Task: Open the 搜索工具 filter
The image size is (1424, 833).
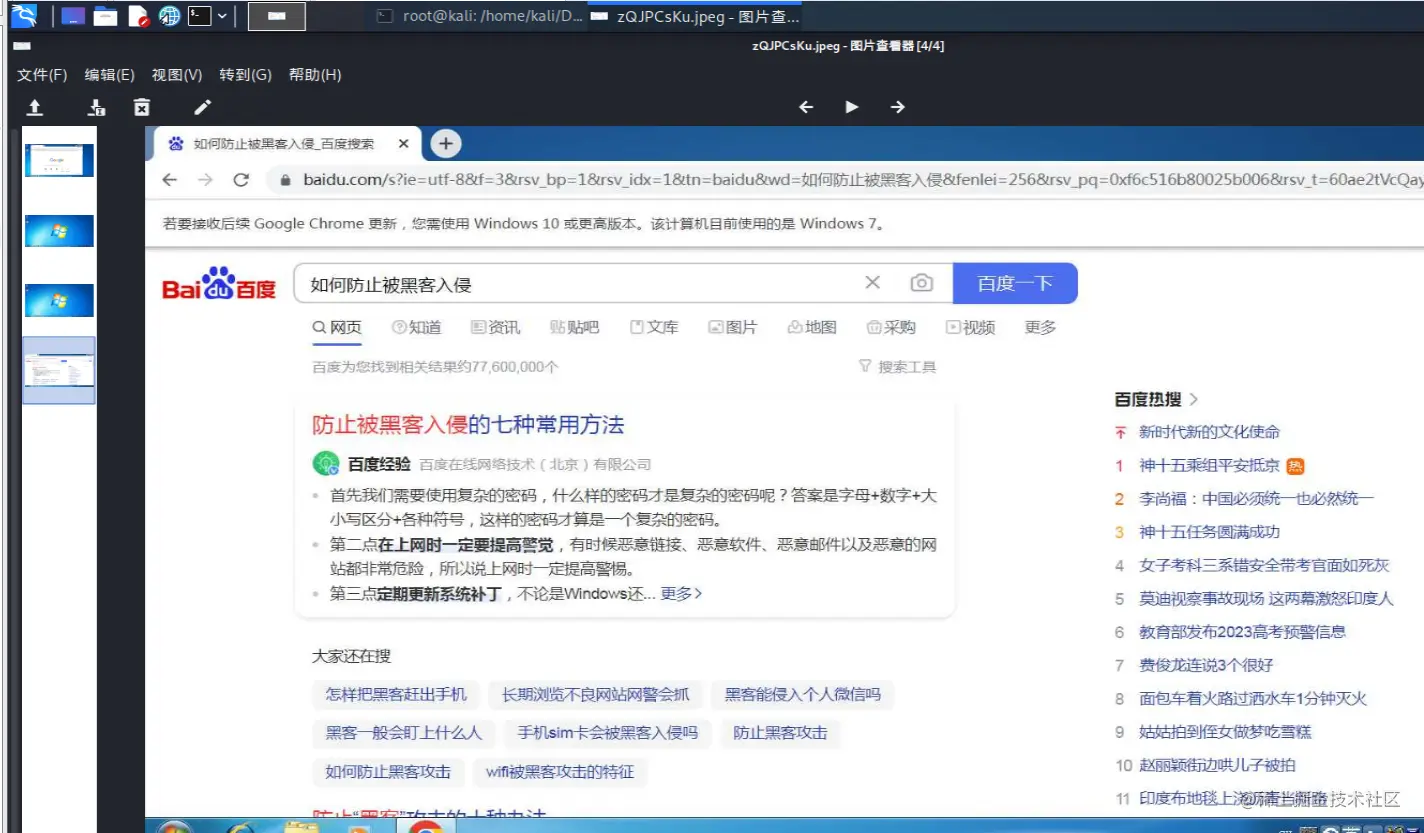Action: 897,367
